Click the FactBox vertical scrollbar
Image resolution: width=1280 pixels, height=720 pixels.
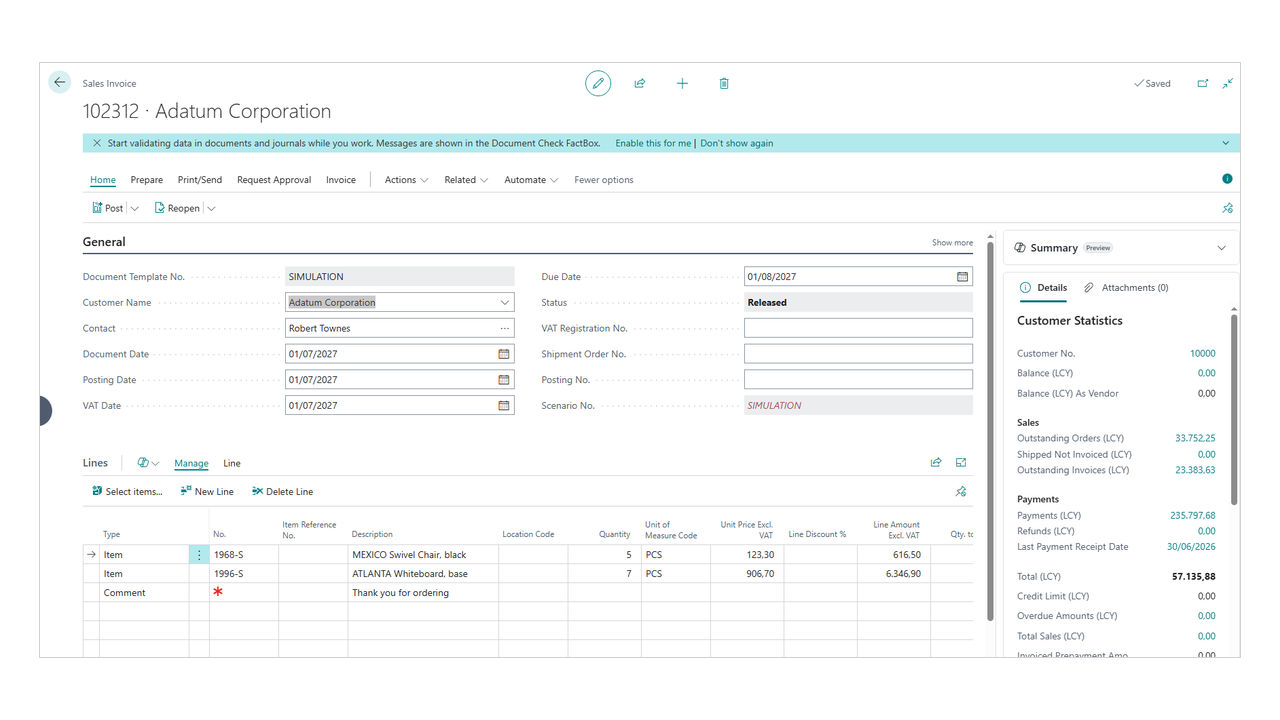click(x=1234, y=410)
